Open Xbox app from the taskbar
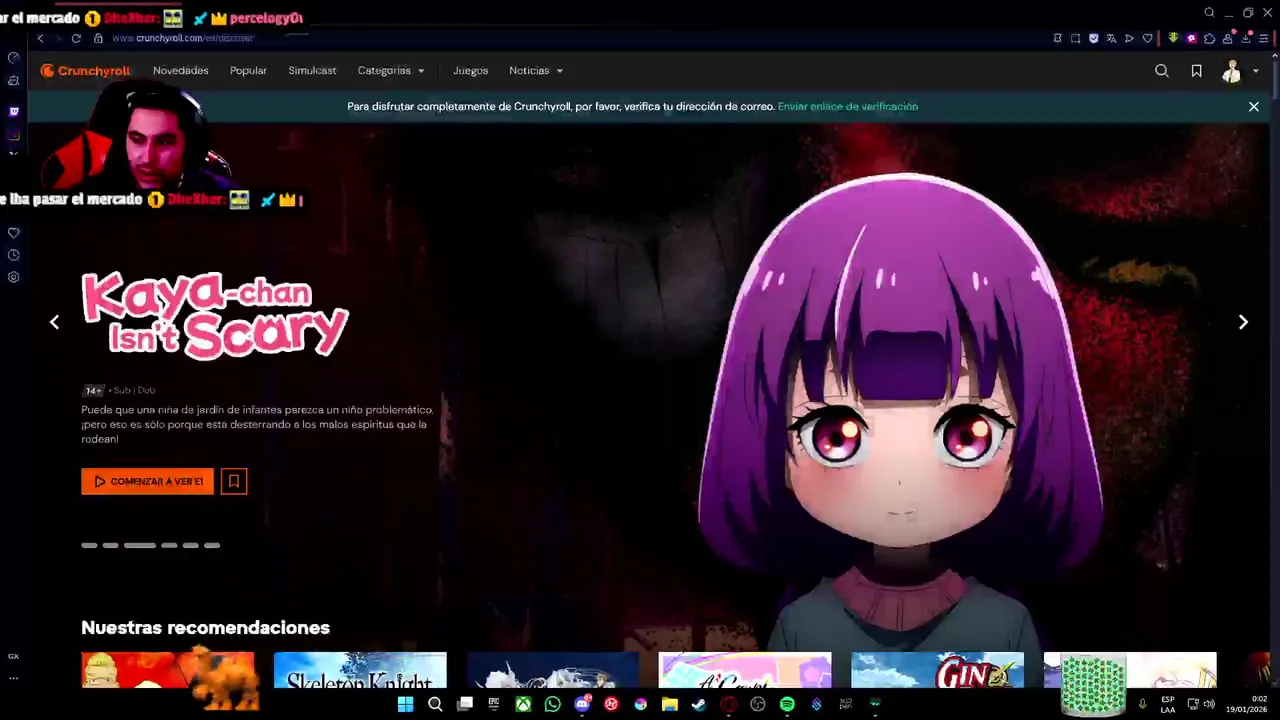This screenshot has height=720, width=1280. tap(523, 704)
